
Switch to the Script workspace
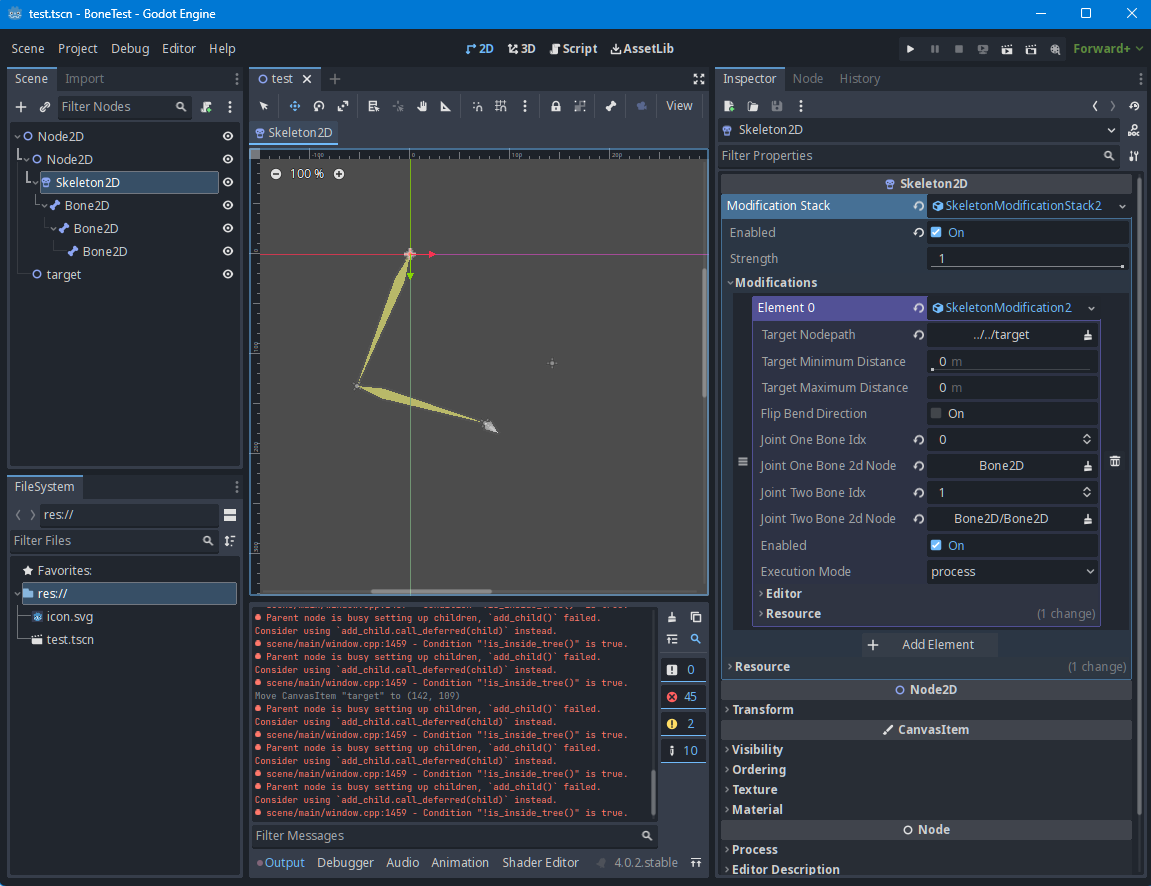coord(573,48)
